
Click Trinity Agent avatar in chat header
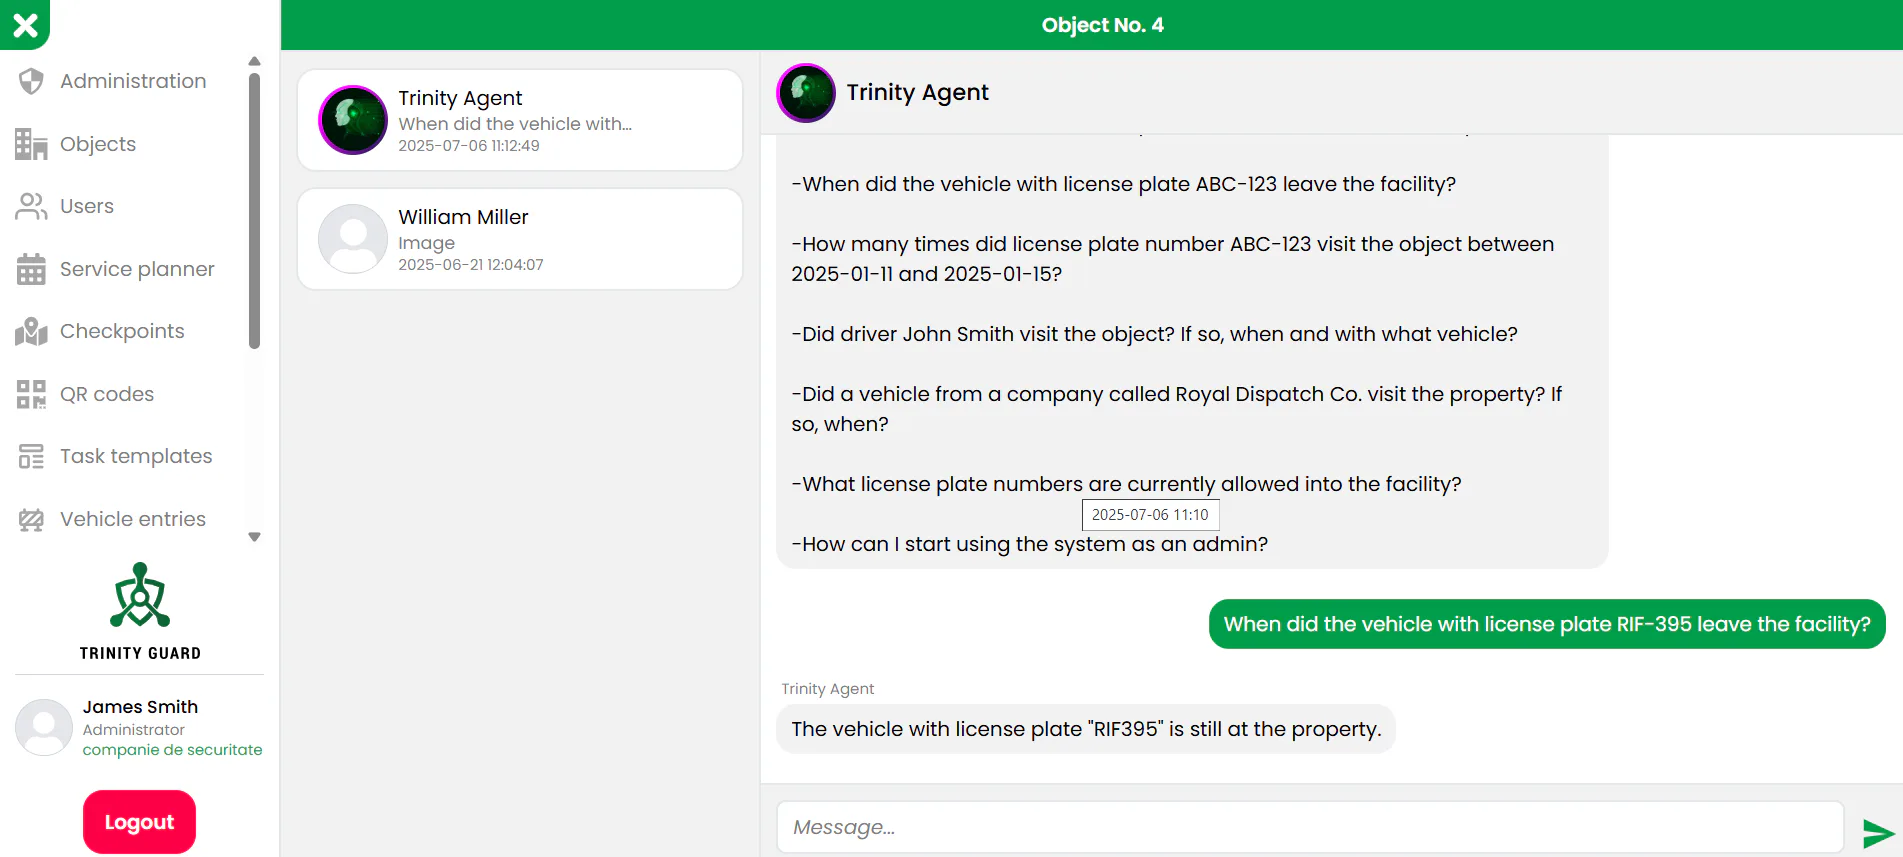coord(806,93)
